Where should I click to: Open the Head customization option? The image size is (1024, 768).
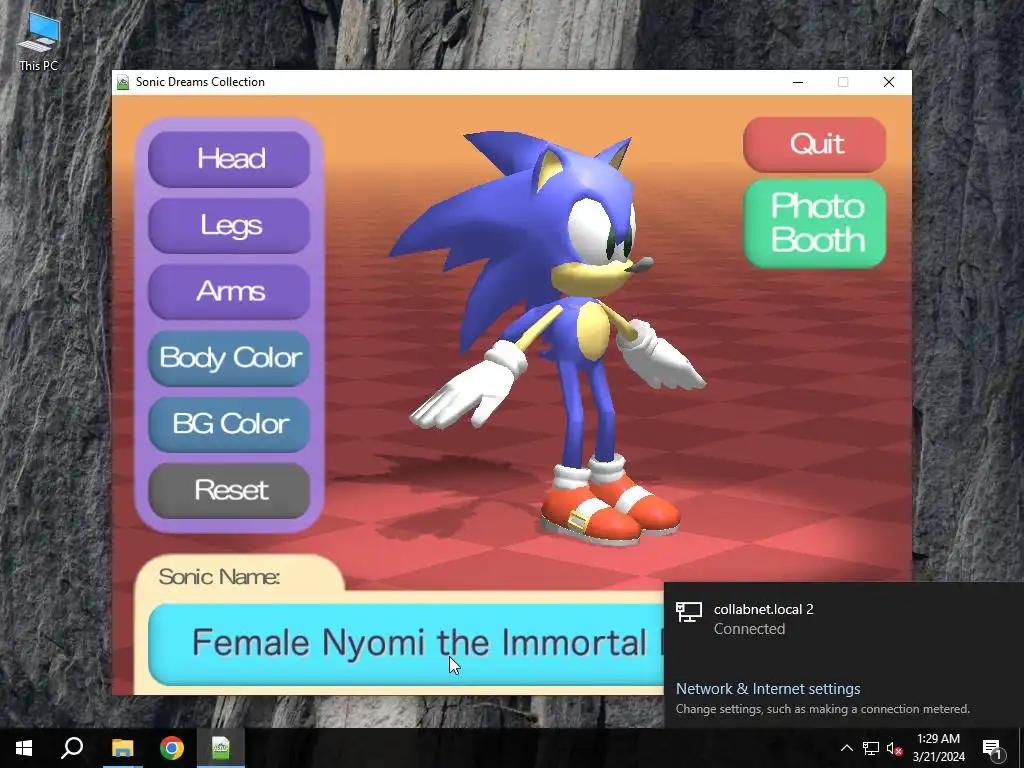coord(229,159)
